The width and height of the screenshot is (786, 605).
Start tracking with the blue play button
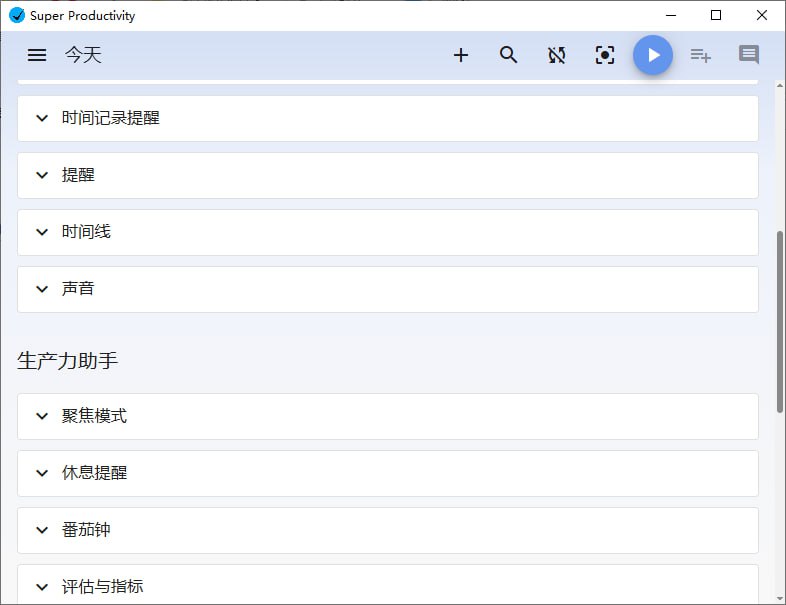point(653,55)
